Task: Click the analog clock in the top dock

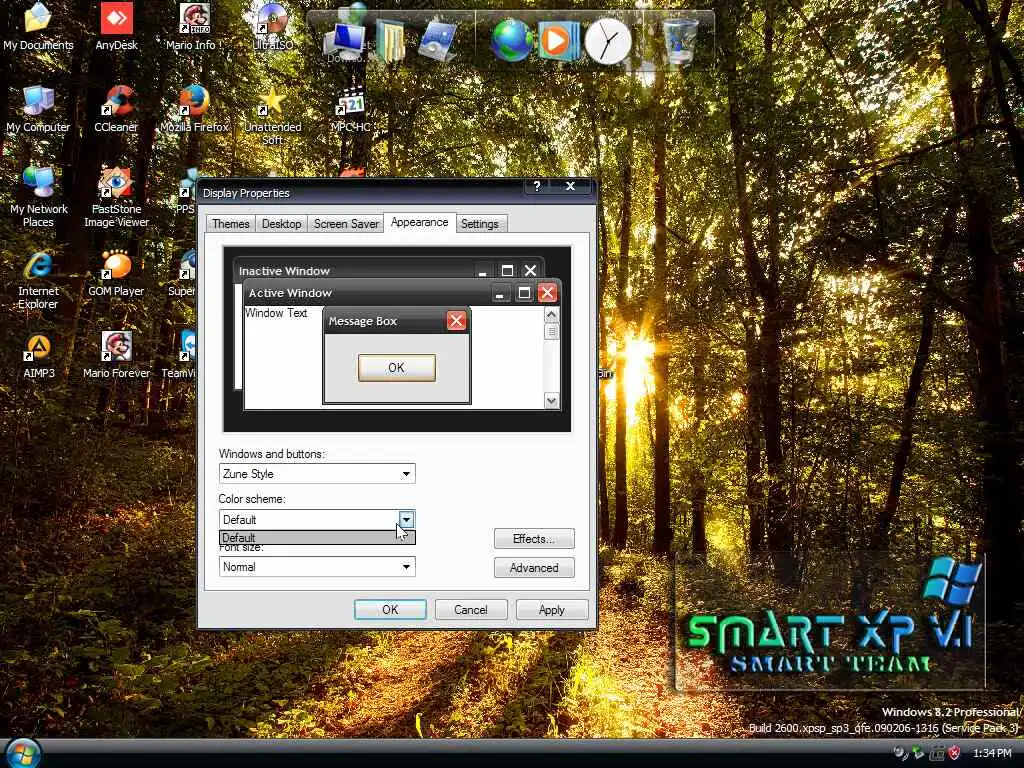Action: (x=608, y=41)
